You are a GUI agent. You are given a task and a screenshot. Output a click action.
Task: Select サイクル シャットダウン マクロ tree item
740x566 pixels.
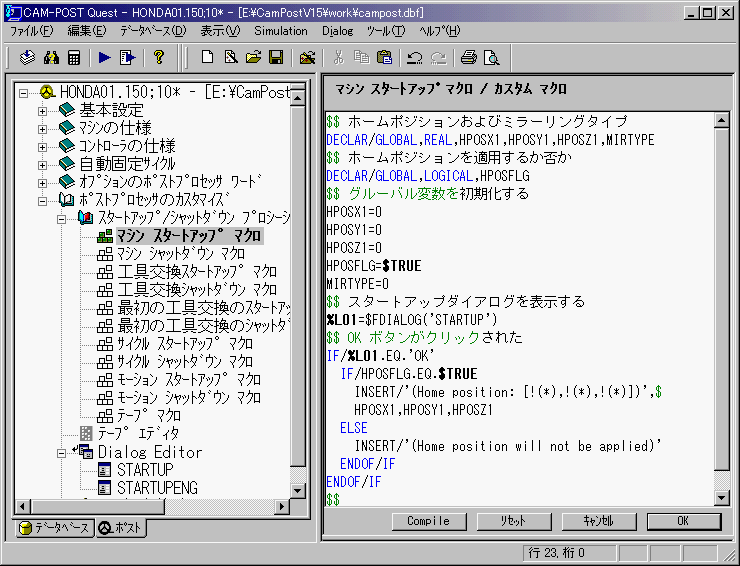[x=185, y=361]
